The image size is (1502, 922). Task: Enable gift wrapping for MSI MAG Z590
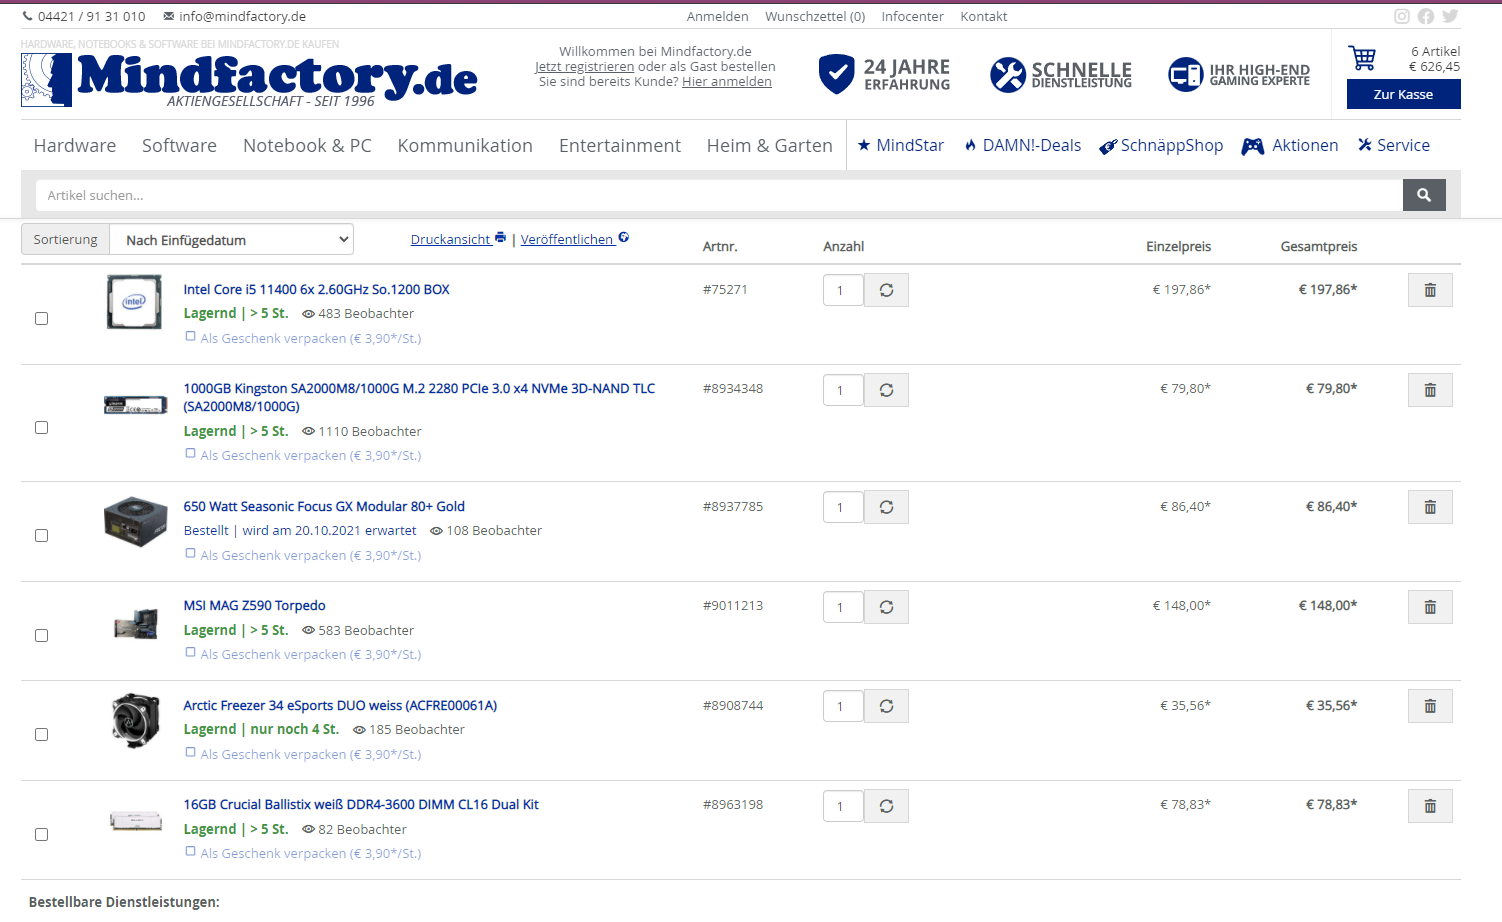(190, 653)
